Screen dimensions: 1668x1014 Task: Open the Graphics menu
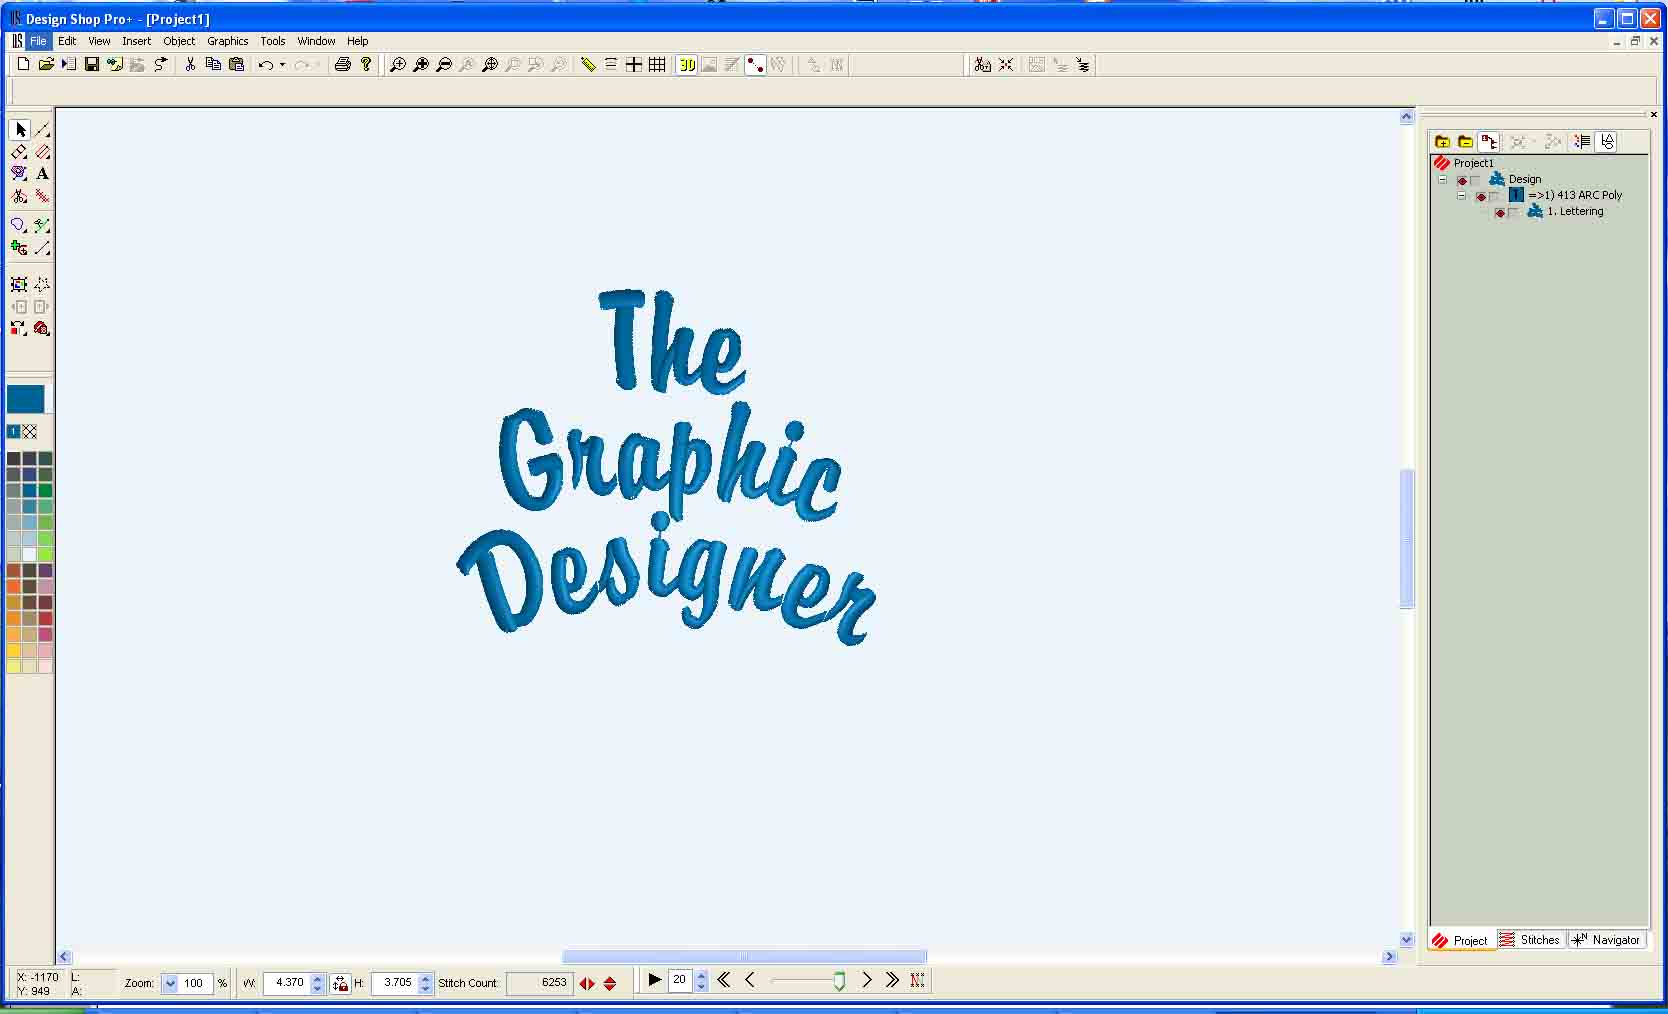227,41
